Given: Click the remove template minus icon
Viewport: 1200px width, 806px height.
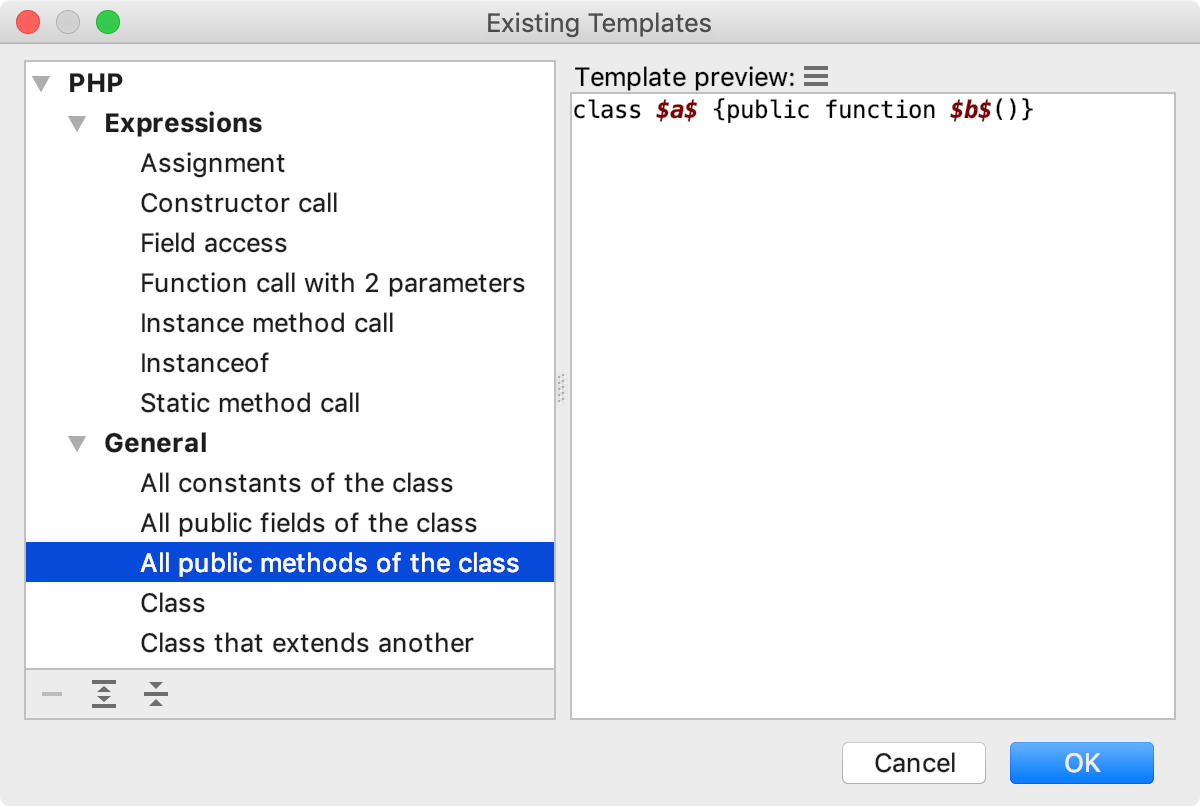Looking at the screenshot, I should tap(52, 693).
